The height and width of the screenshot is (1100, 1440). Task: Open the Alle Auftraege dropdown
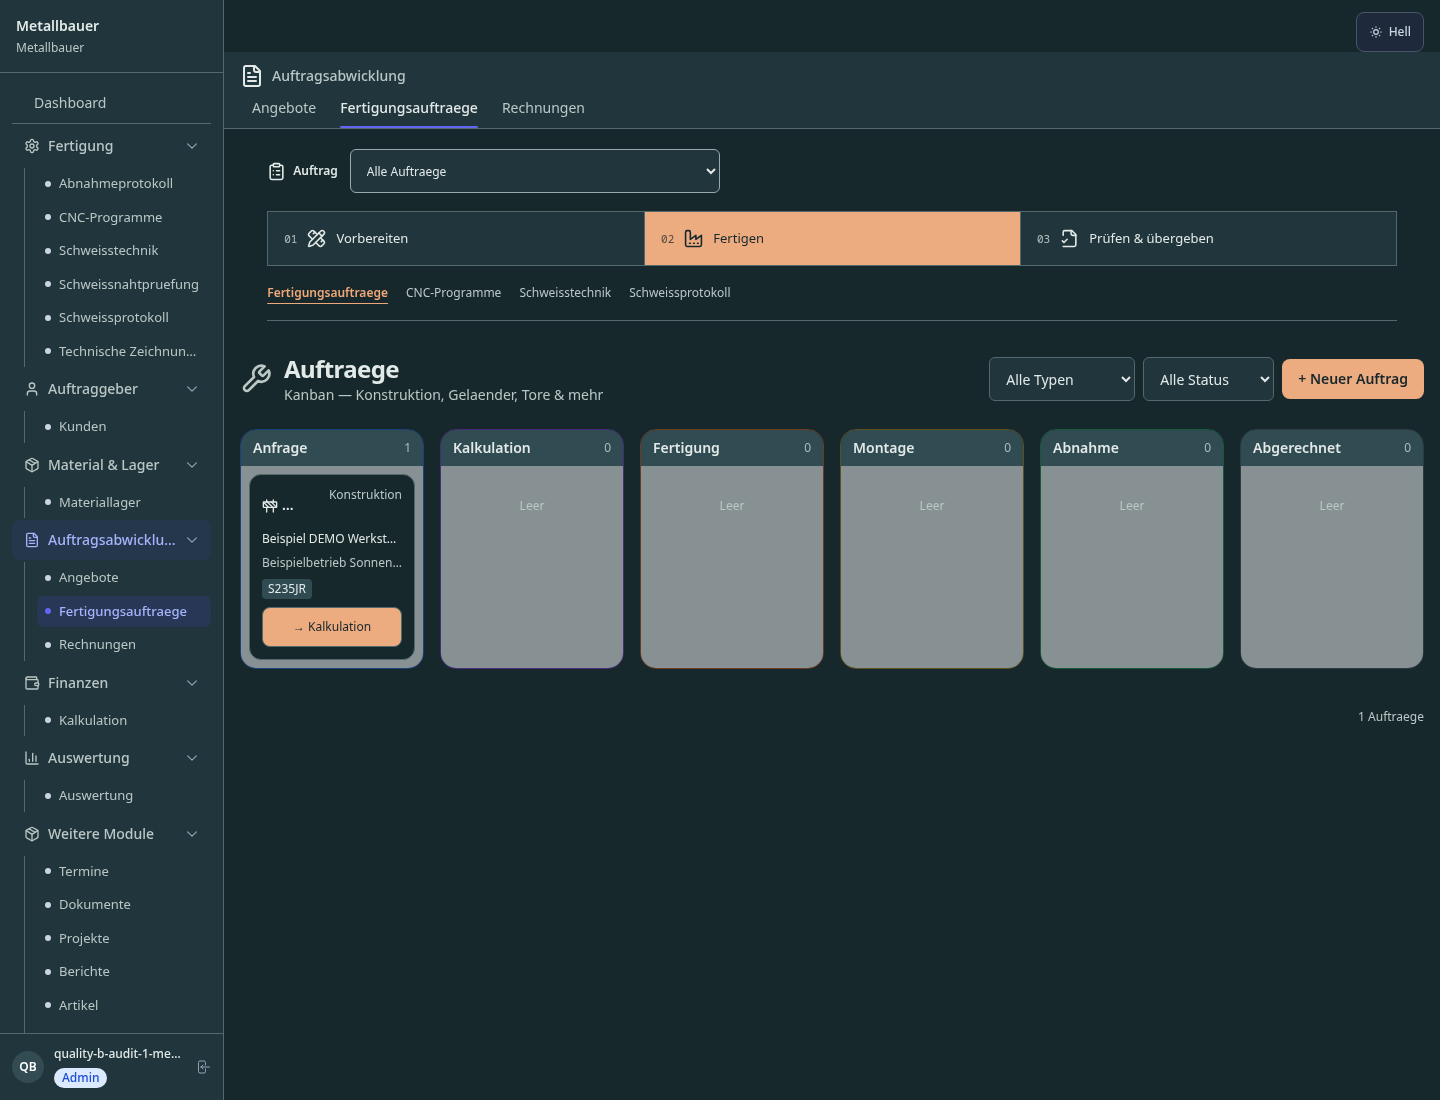click(x=535, y=171)
